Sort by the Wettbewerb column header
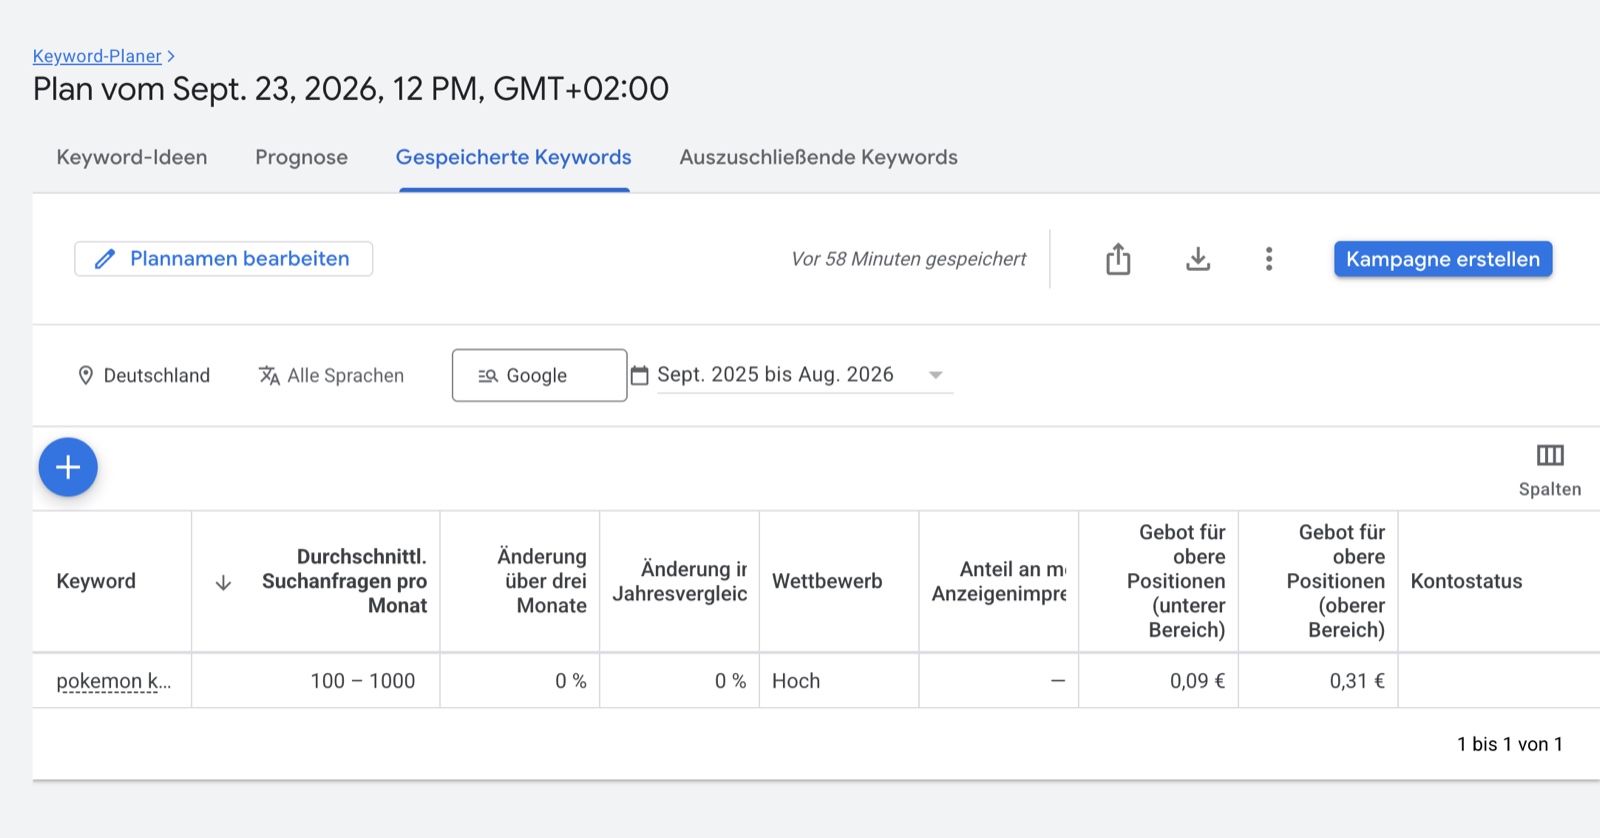This screenshot has height=838, width=1600. pos(827,581)
